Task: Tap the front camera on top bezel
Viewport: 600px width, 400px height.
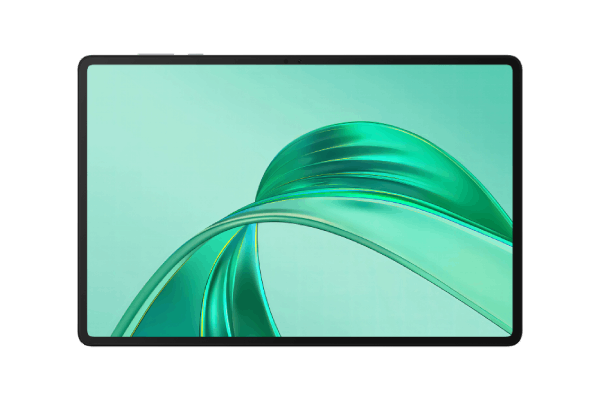Action: [x=300, y=59]
